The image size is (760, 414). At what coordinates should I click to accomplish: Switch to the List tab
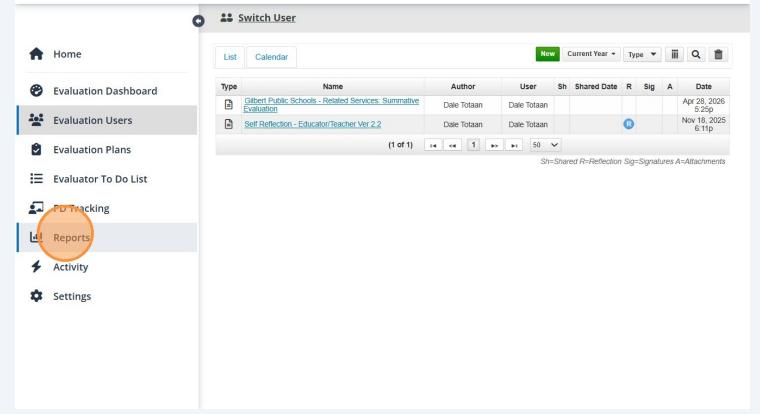(x=230, y=57)
